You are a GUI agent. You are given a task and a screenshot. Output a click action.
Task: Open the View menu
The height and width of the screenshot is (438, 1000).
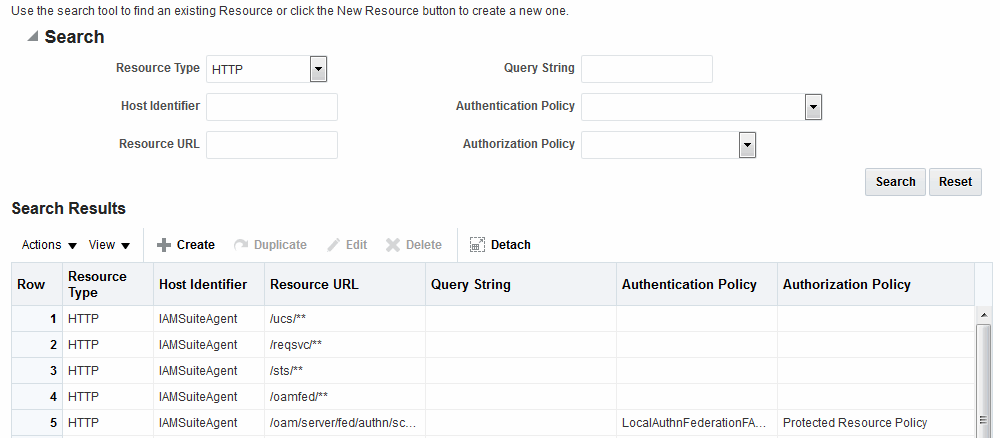pos(109,245)
